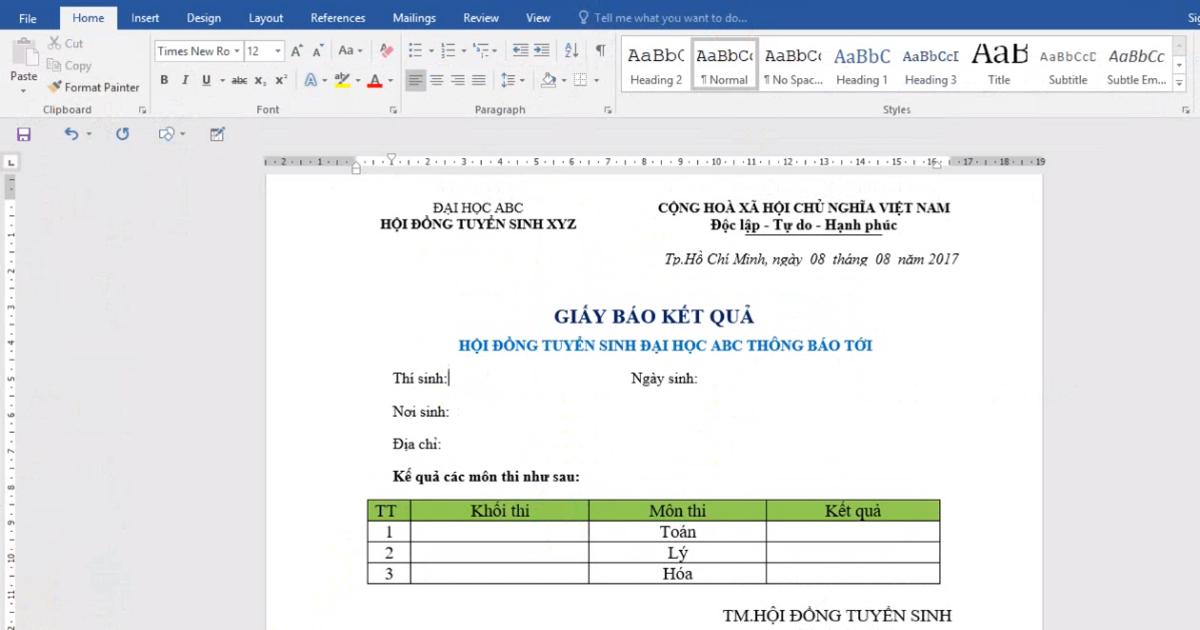Toggle the Show/Hide paragraph marks icon
Viewport: 1200px width, 630px height.
click(x=600, y=50)
